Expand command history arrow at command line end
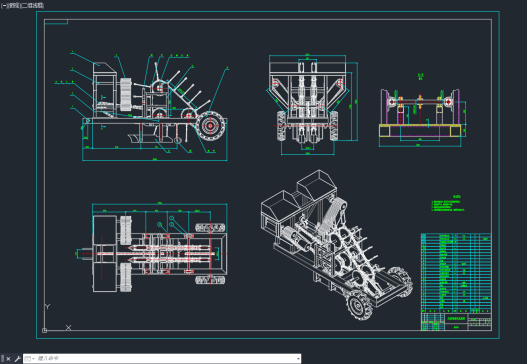 point(298,359)
